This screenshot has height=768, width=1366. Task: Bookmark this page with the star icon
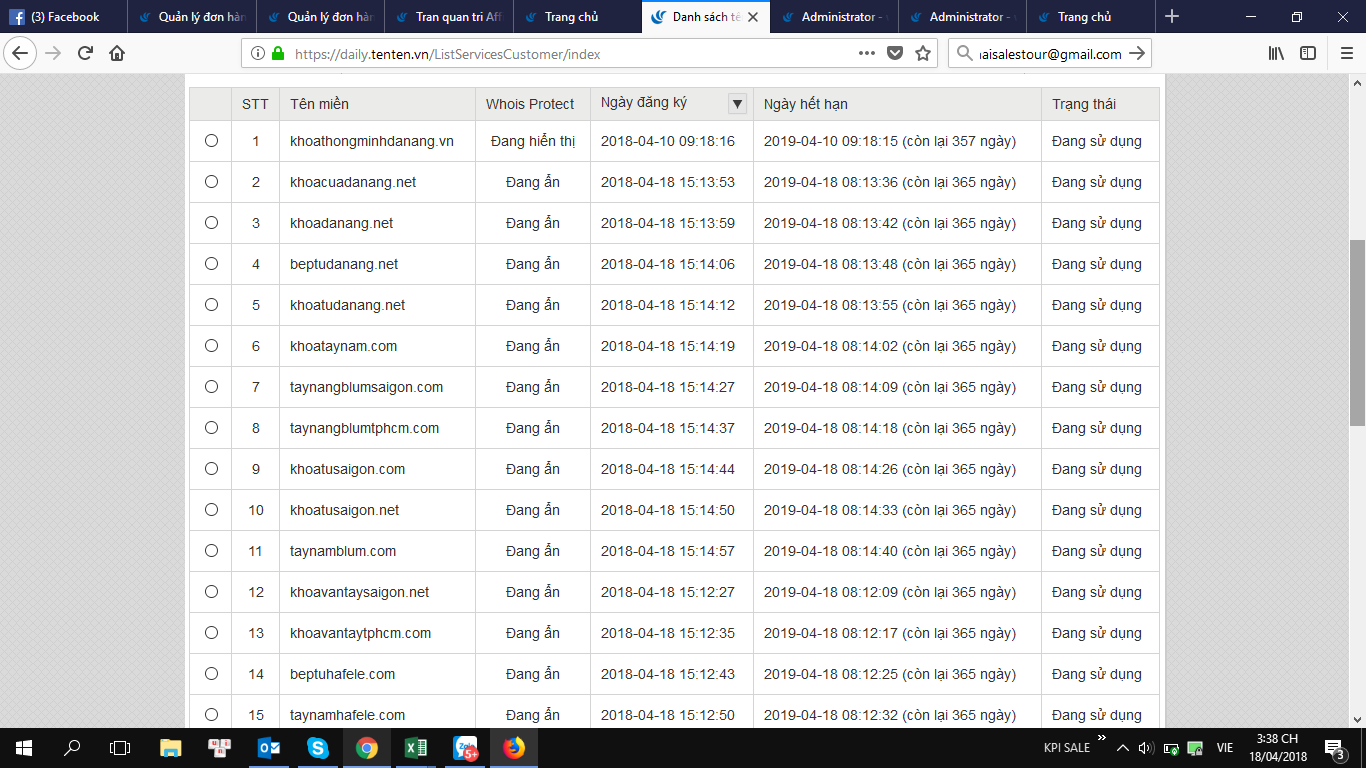point(923,54)
